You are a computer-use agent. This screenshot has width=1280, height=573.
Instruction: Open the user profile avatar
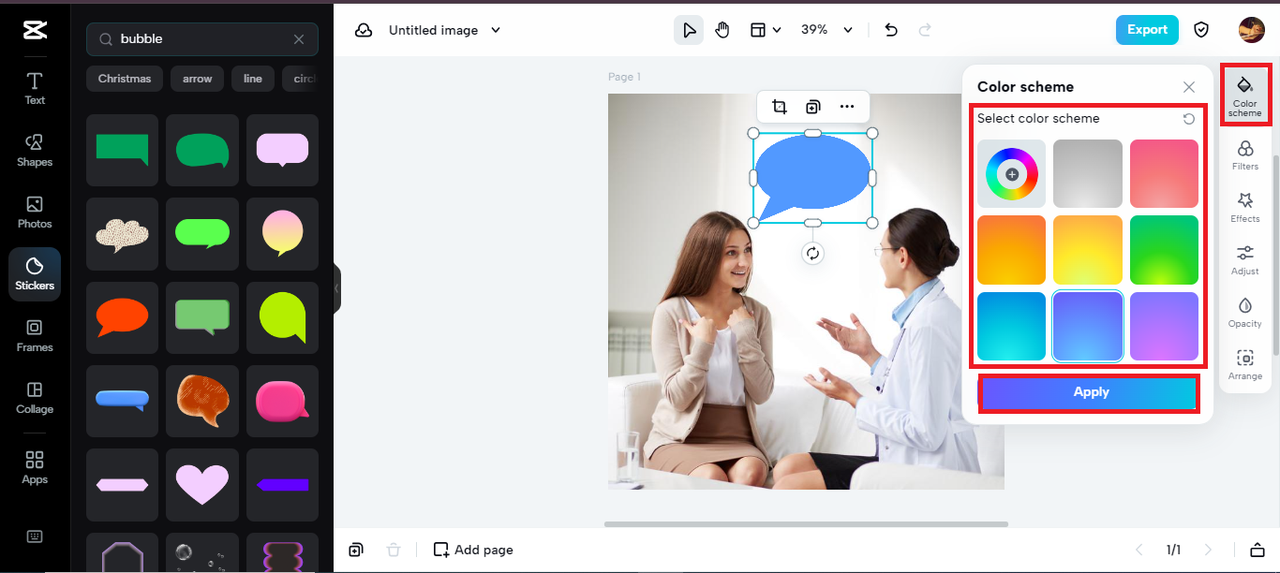1251,30
